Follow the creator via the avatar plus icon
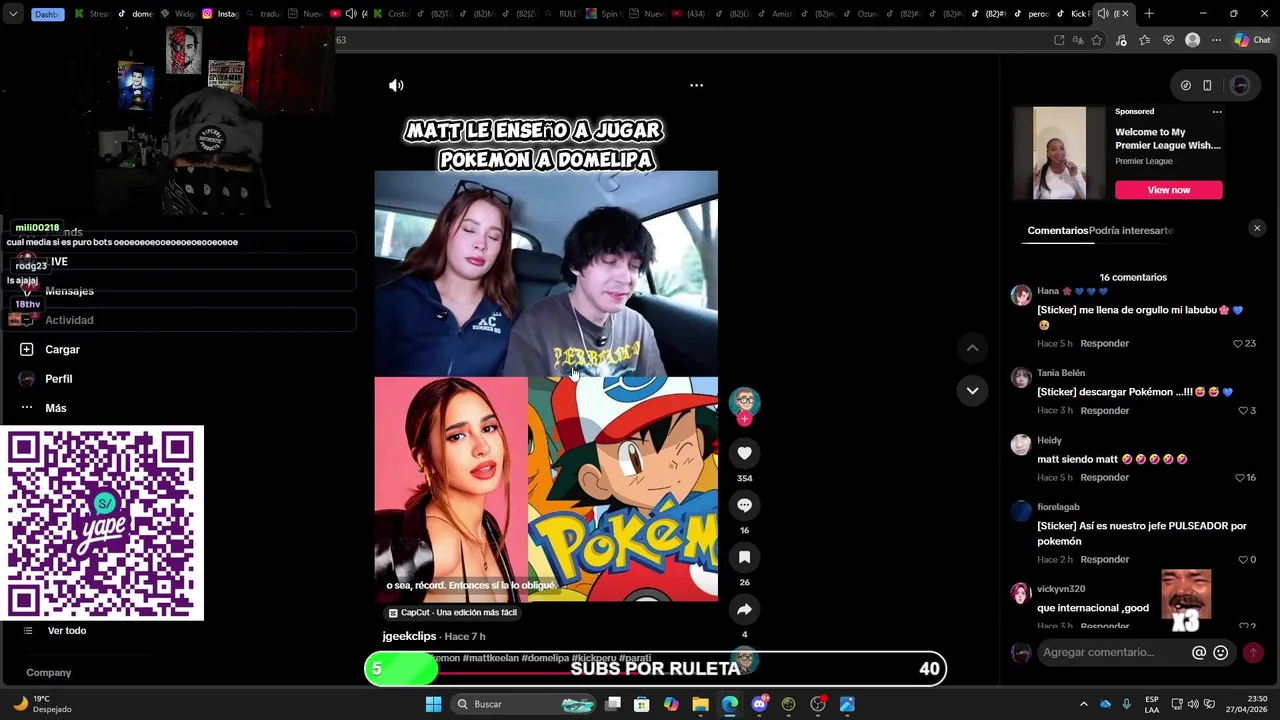Image resolution: width=1280 pixels, height=720 pixels. pyautogui.click(x=744, y=419)
